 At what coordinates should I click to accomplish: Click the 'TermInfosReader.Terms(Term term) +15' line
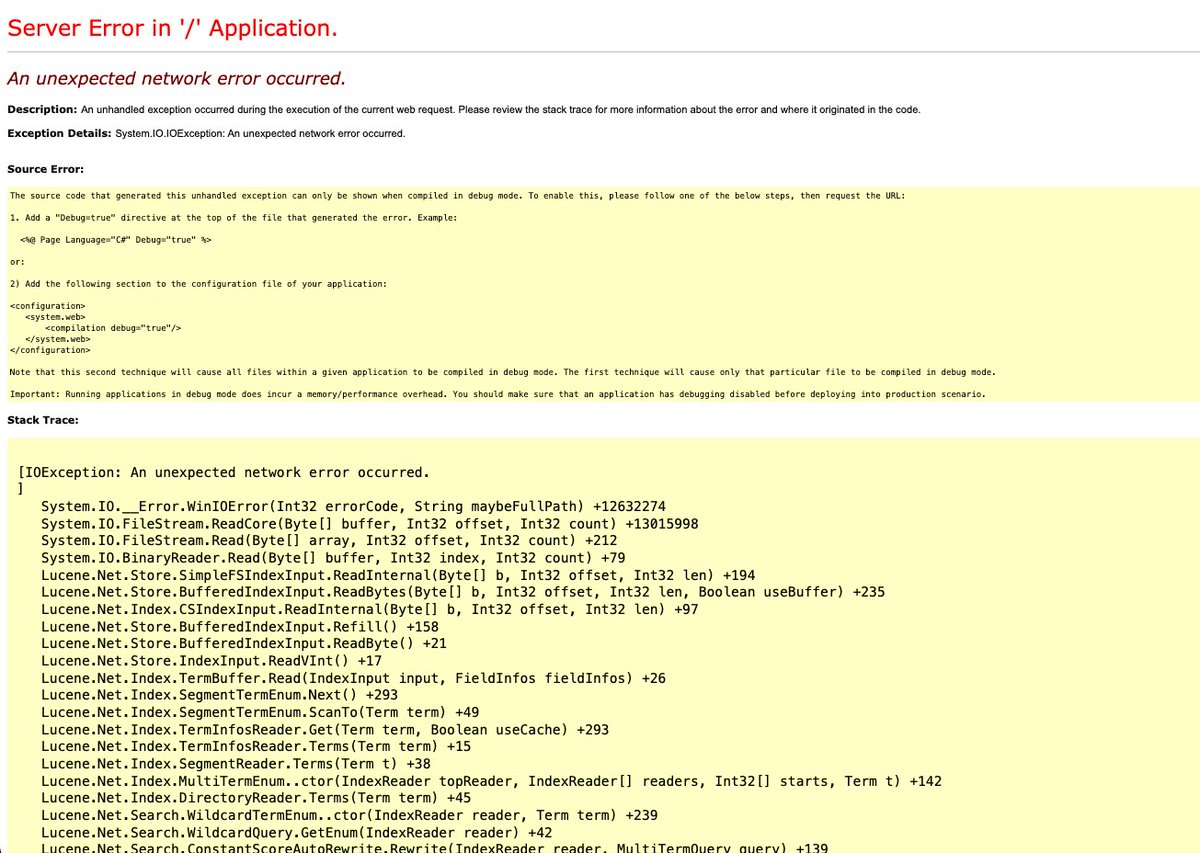[256, 746]
